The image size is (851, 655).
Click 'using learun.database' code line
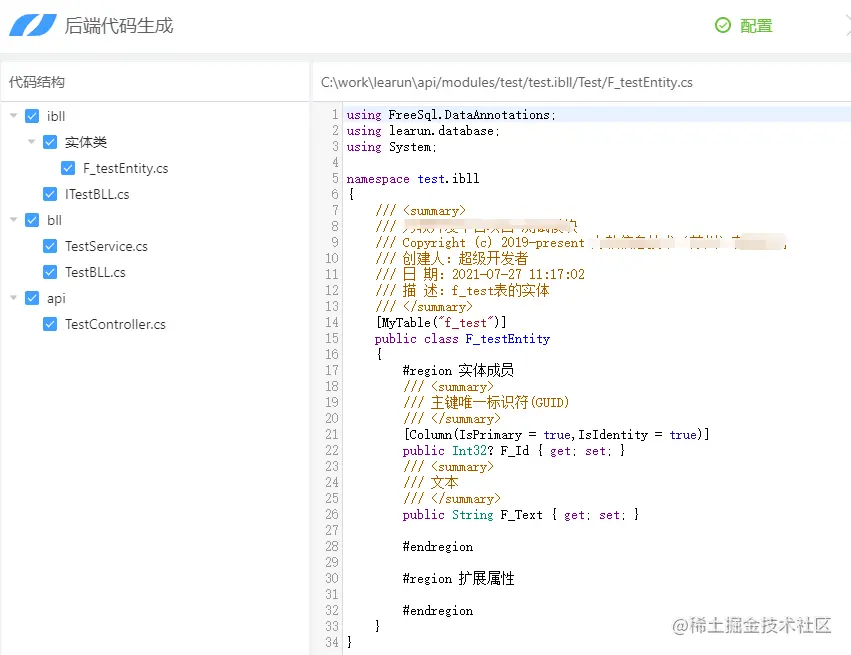(x=423, y=131)
